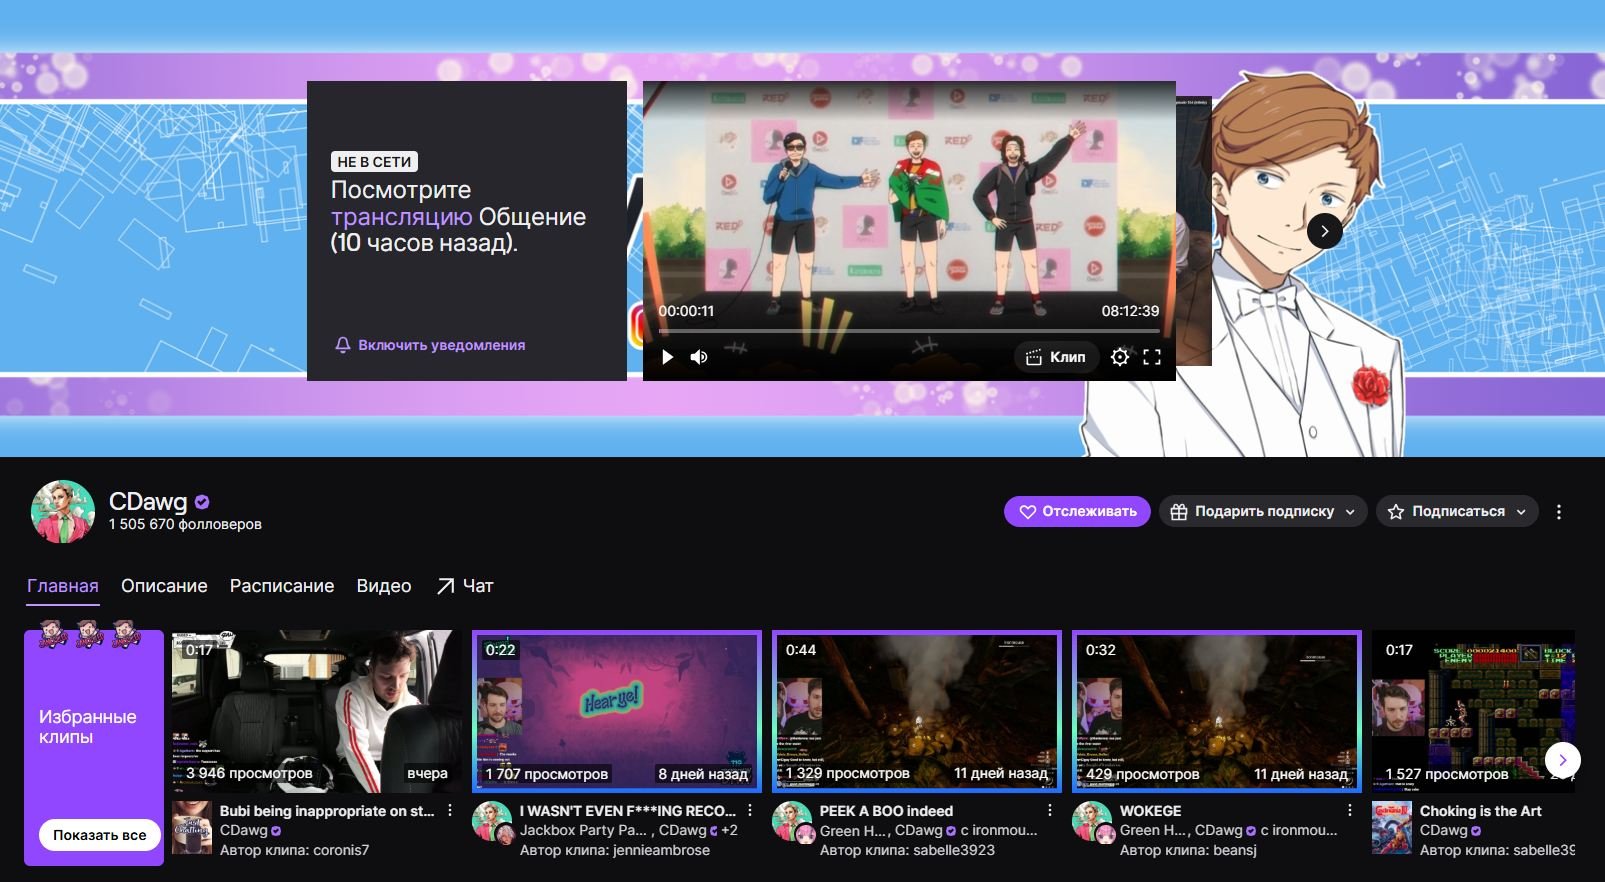Switch to the Расписание tab
This screenshot has width=1605, height=882.
coord(282,586)
